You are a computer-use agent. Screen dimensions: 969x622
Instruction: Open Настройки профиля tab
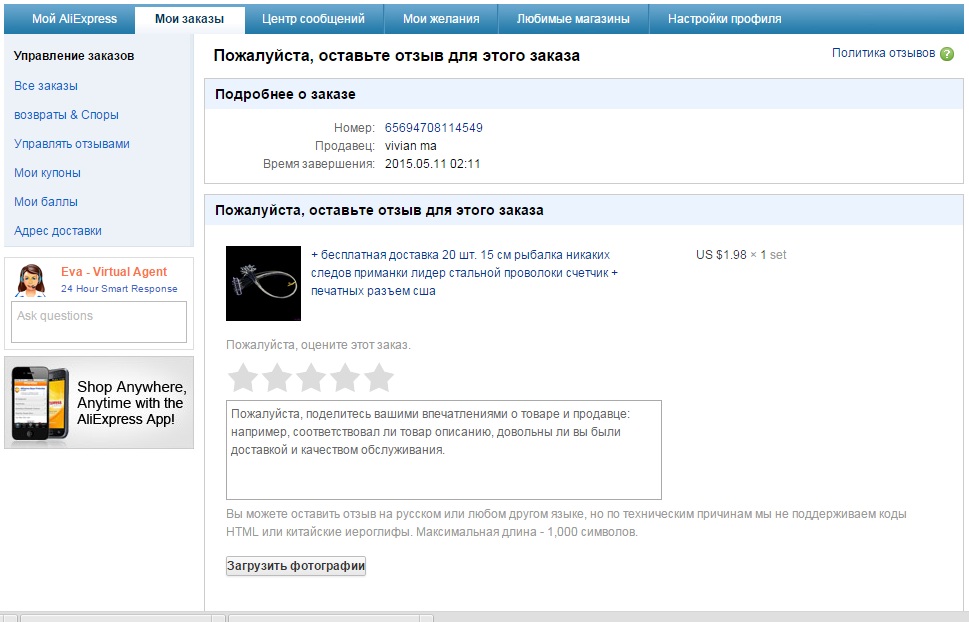[x=724, y=19]
